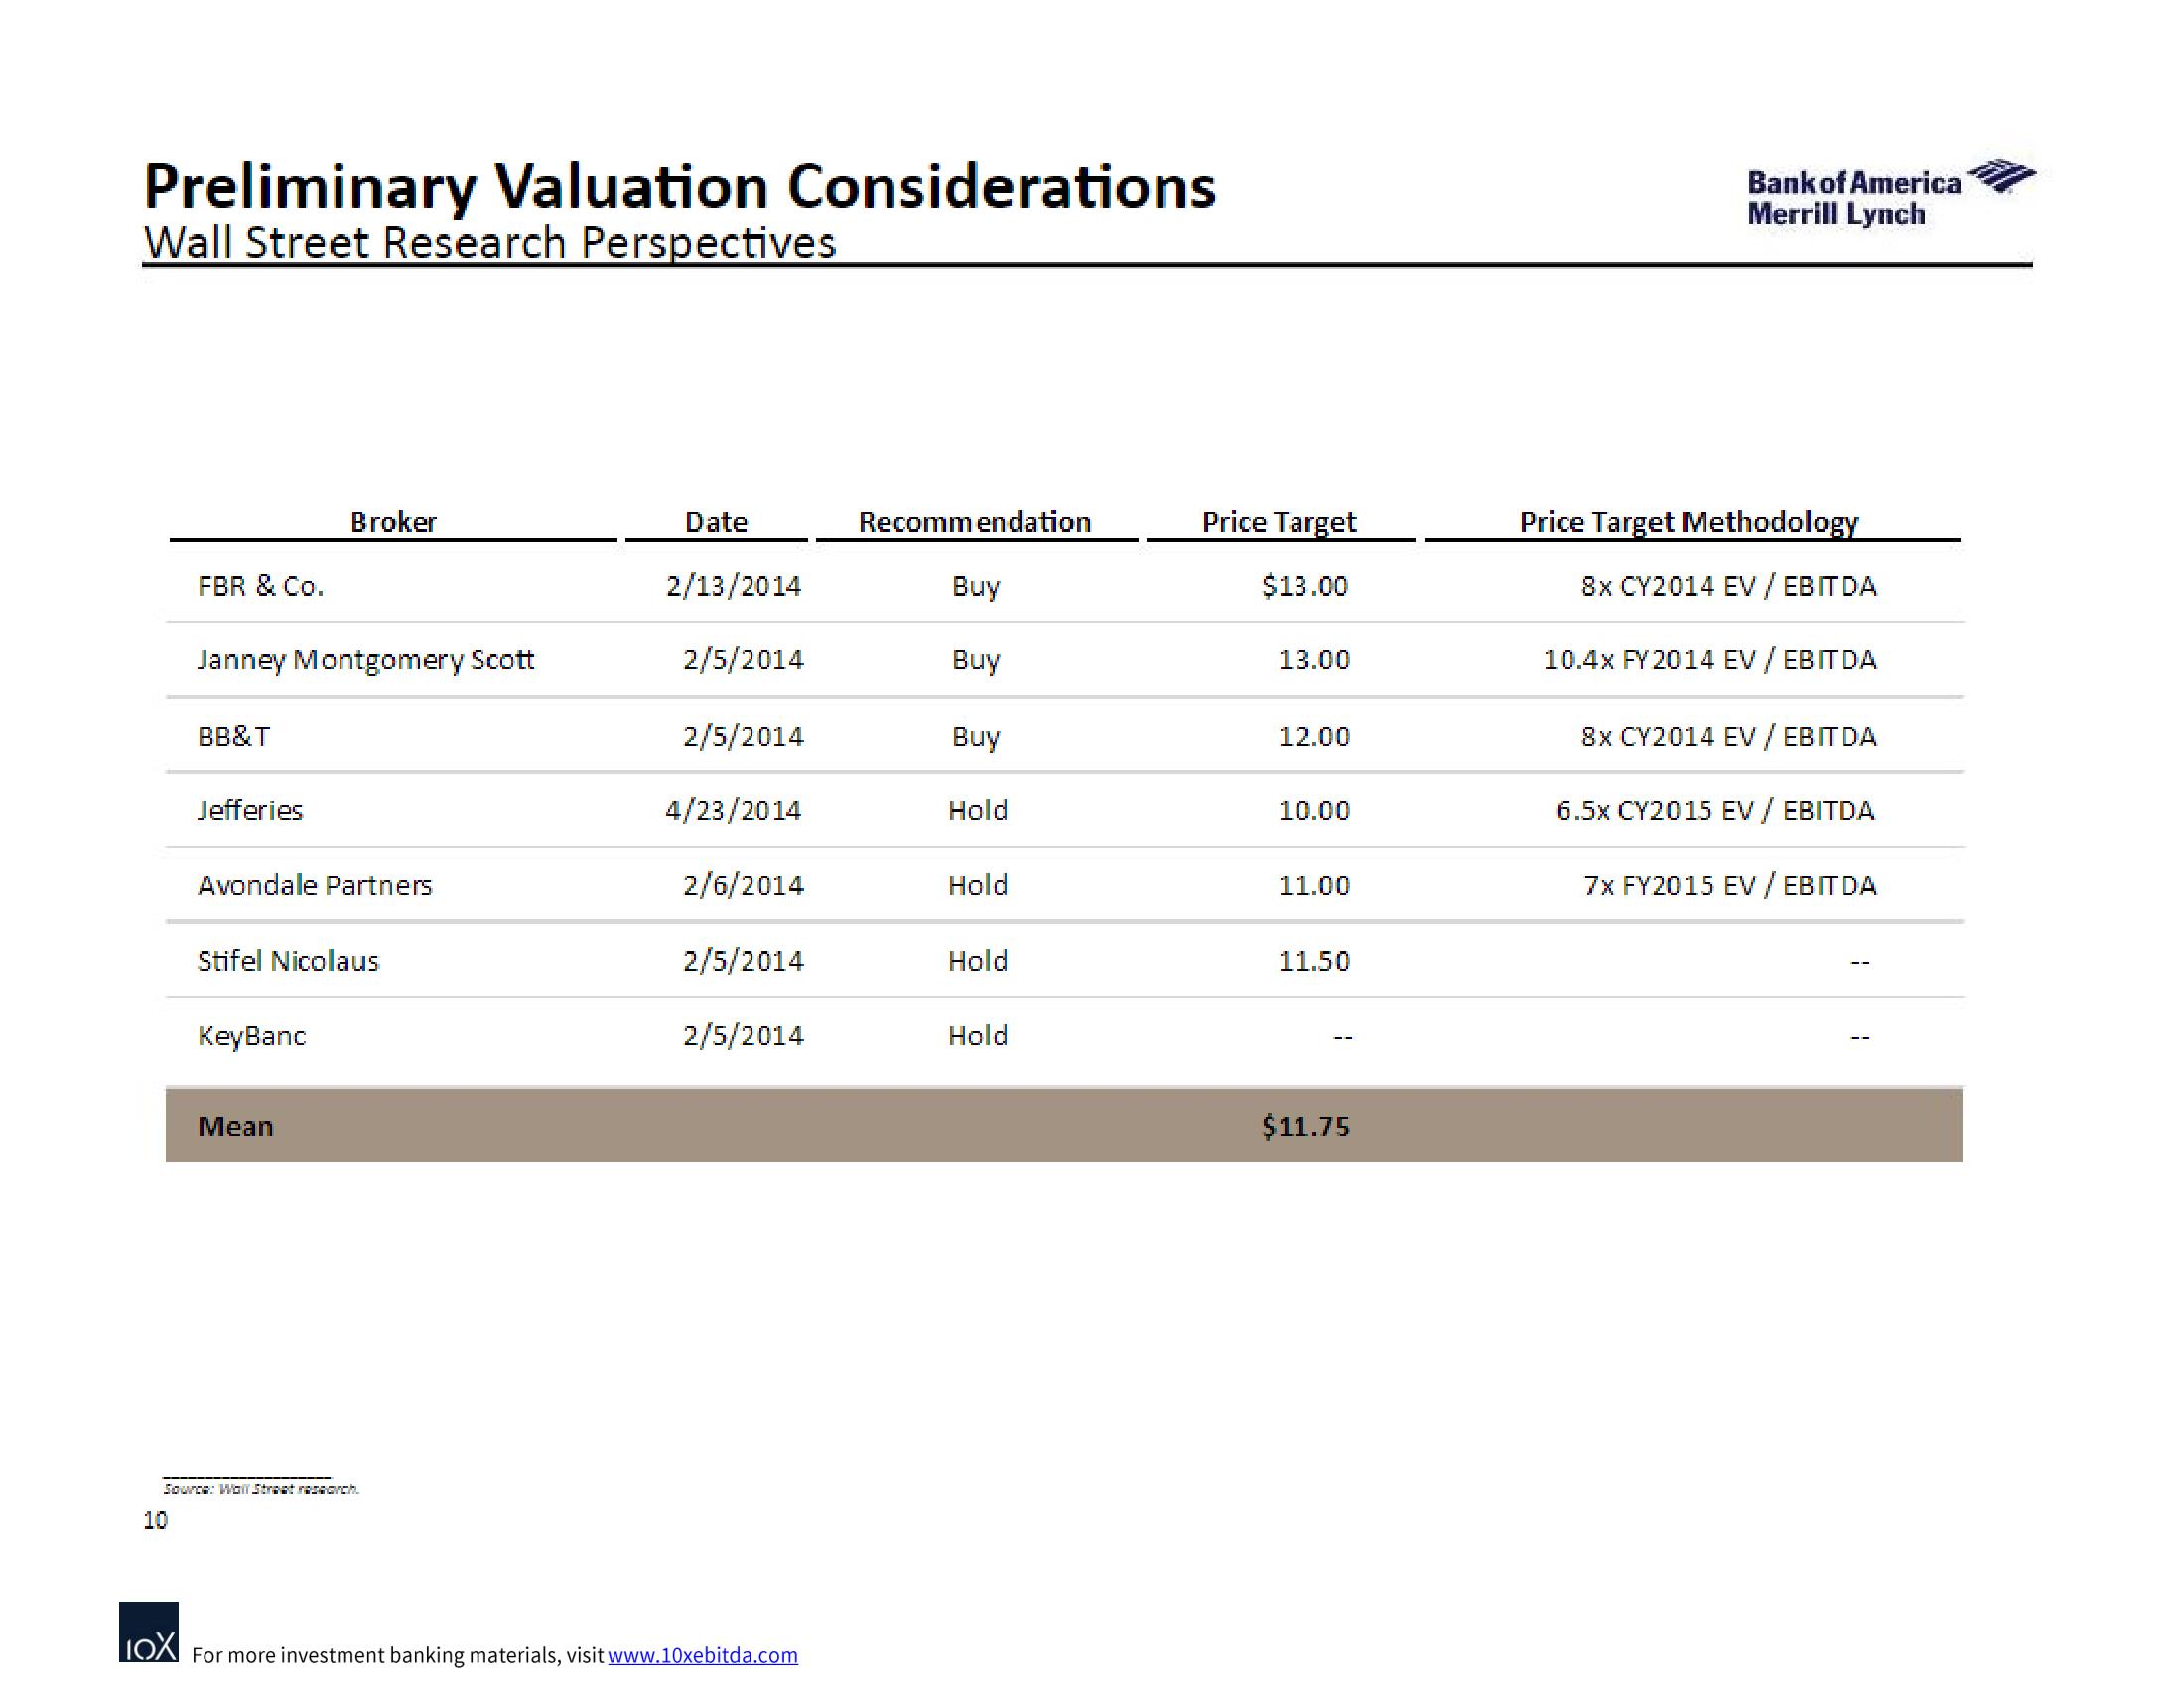This screenshot has width=2184, height=1688.
Task: Click the 6.5x CY2015 EV / EBITDA methodology
Action: coord(1715,810)
